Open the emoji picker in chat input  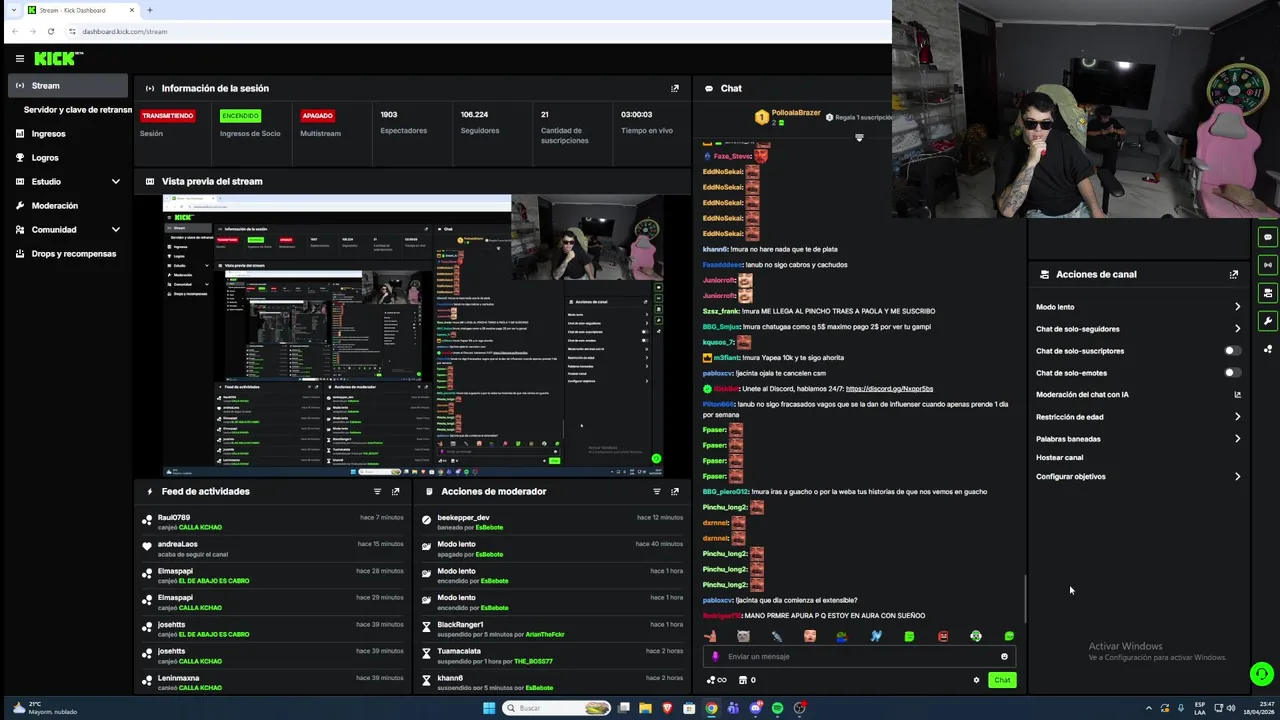click(1004, 657)
